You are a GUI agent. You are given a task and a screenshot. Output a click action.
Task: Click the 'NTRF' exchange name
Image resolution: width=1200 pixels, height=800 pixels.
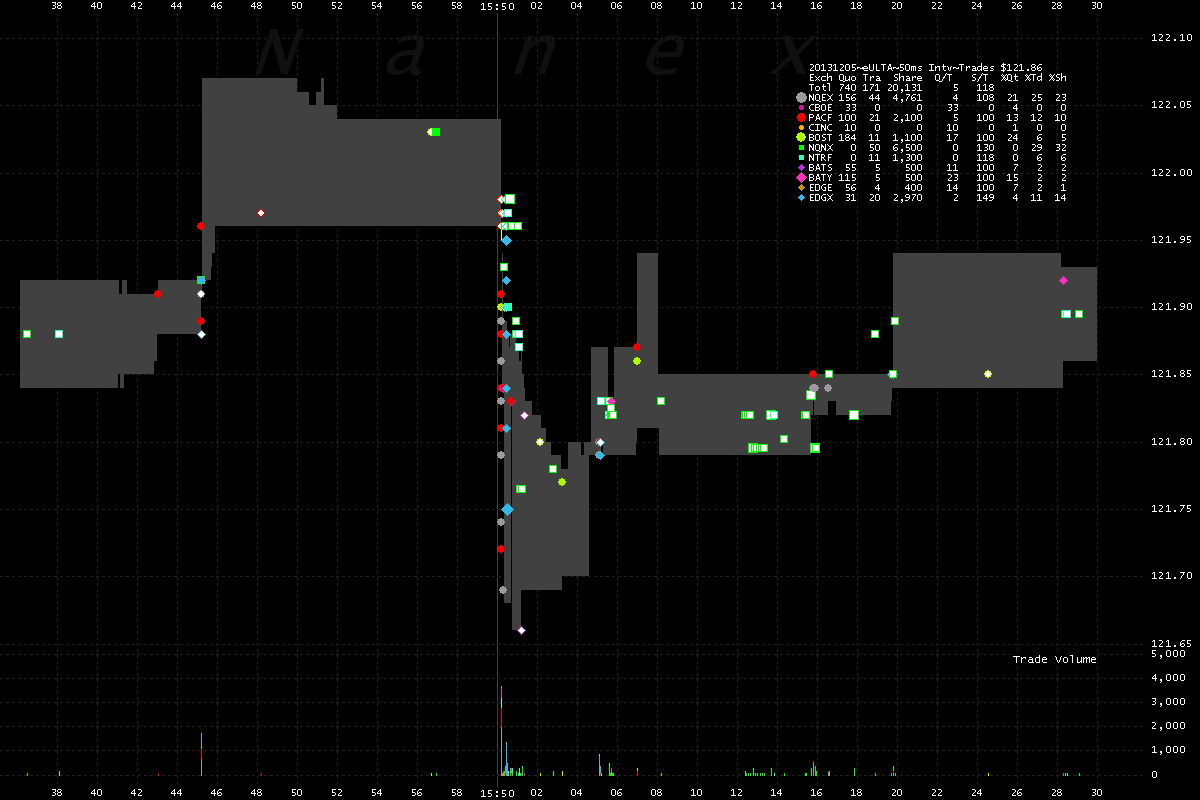coord(820,158)
